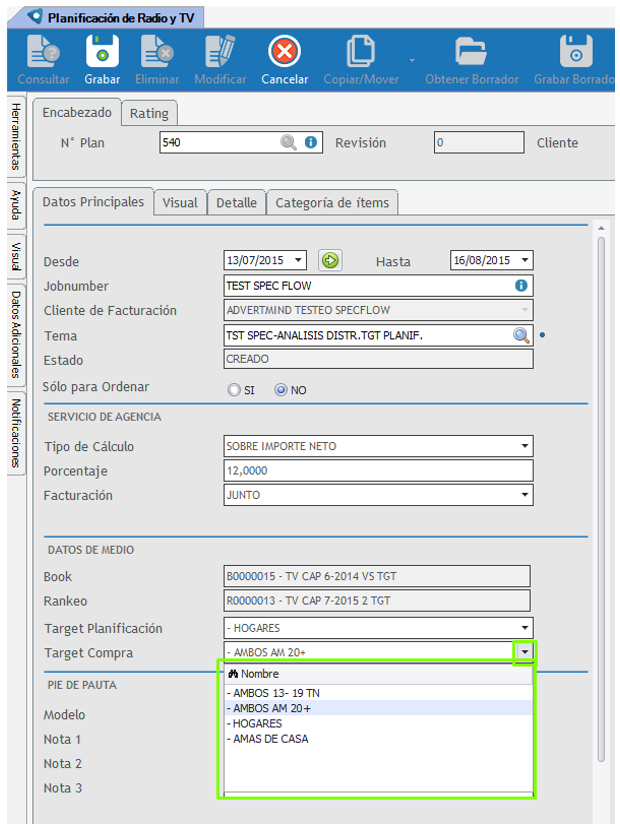Click the scroll up arrow of the form
Screen dimensions: 620x824
(601, 228)
